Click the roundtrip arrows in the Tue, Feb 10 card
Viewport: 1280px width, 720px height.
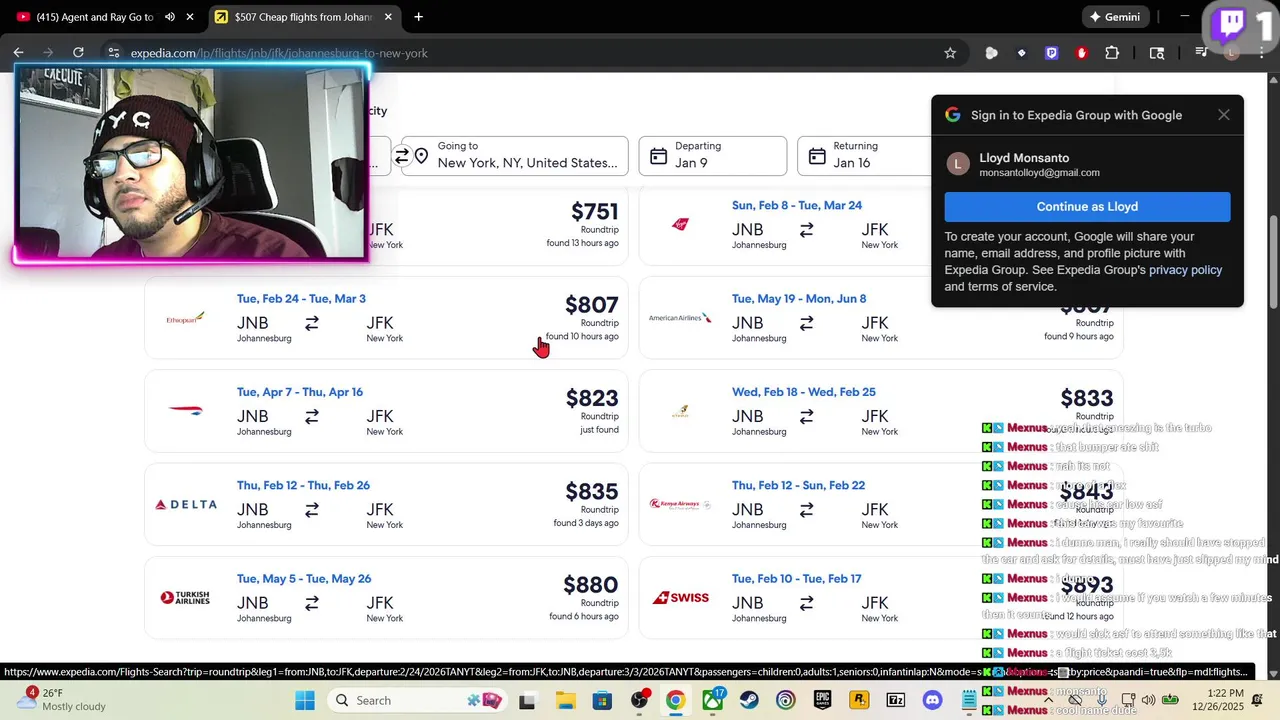(x=806, y=603)
